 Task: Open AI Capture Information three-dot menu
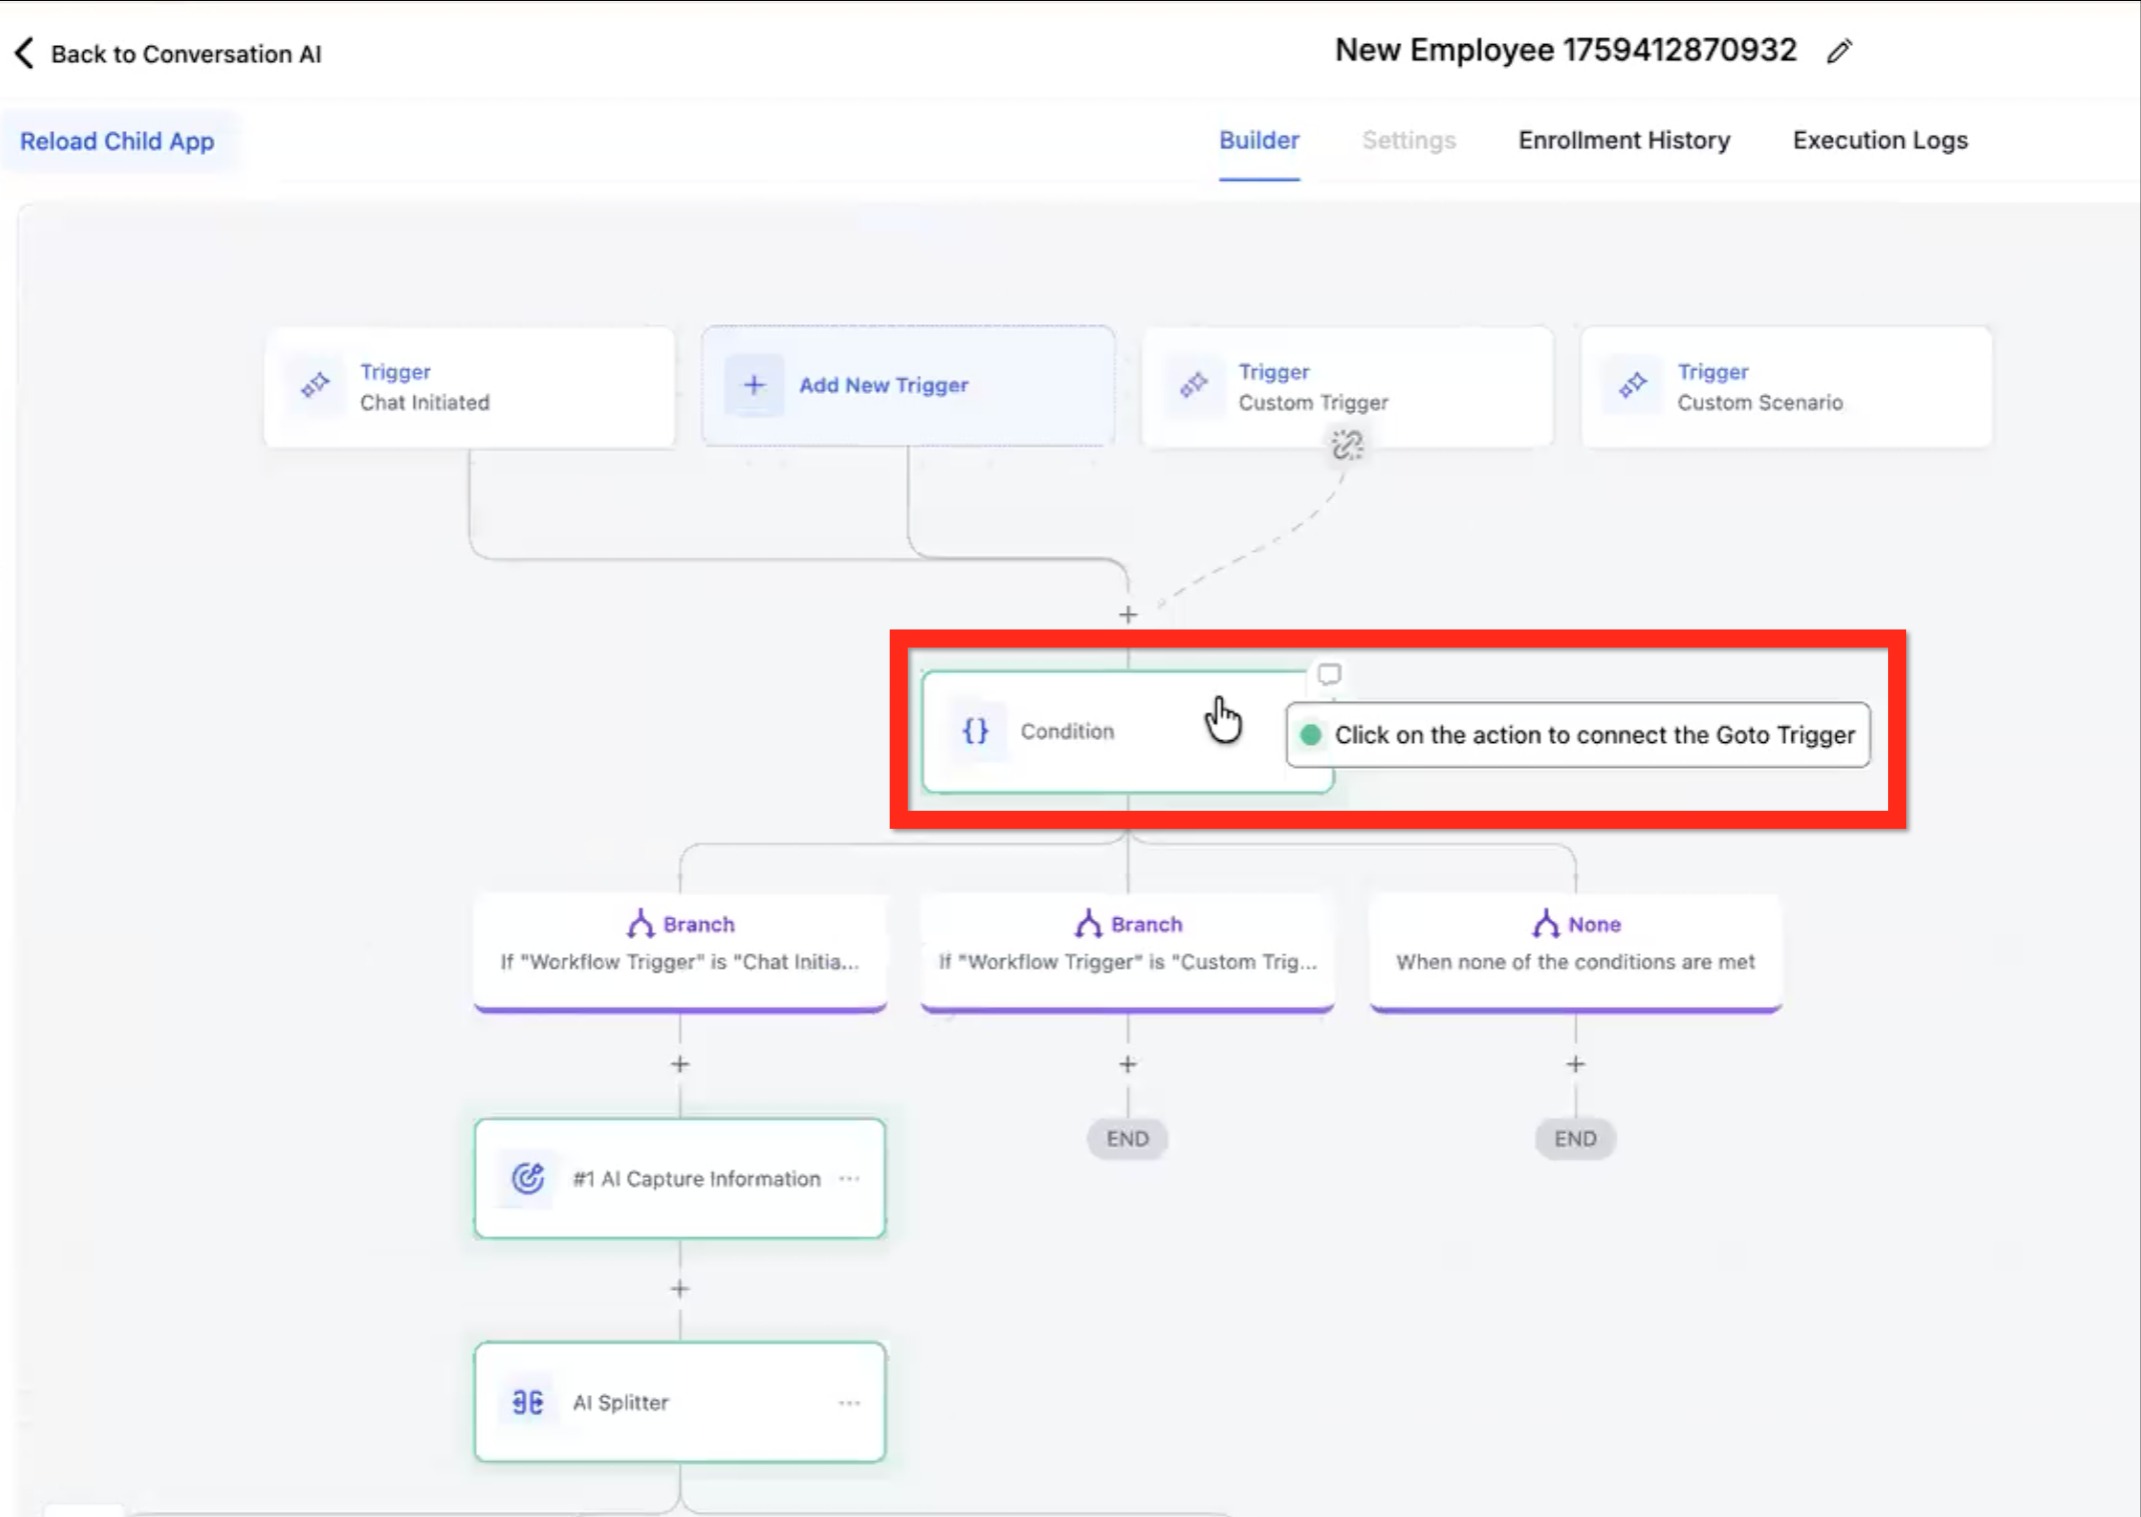[849, 1178]
